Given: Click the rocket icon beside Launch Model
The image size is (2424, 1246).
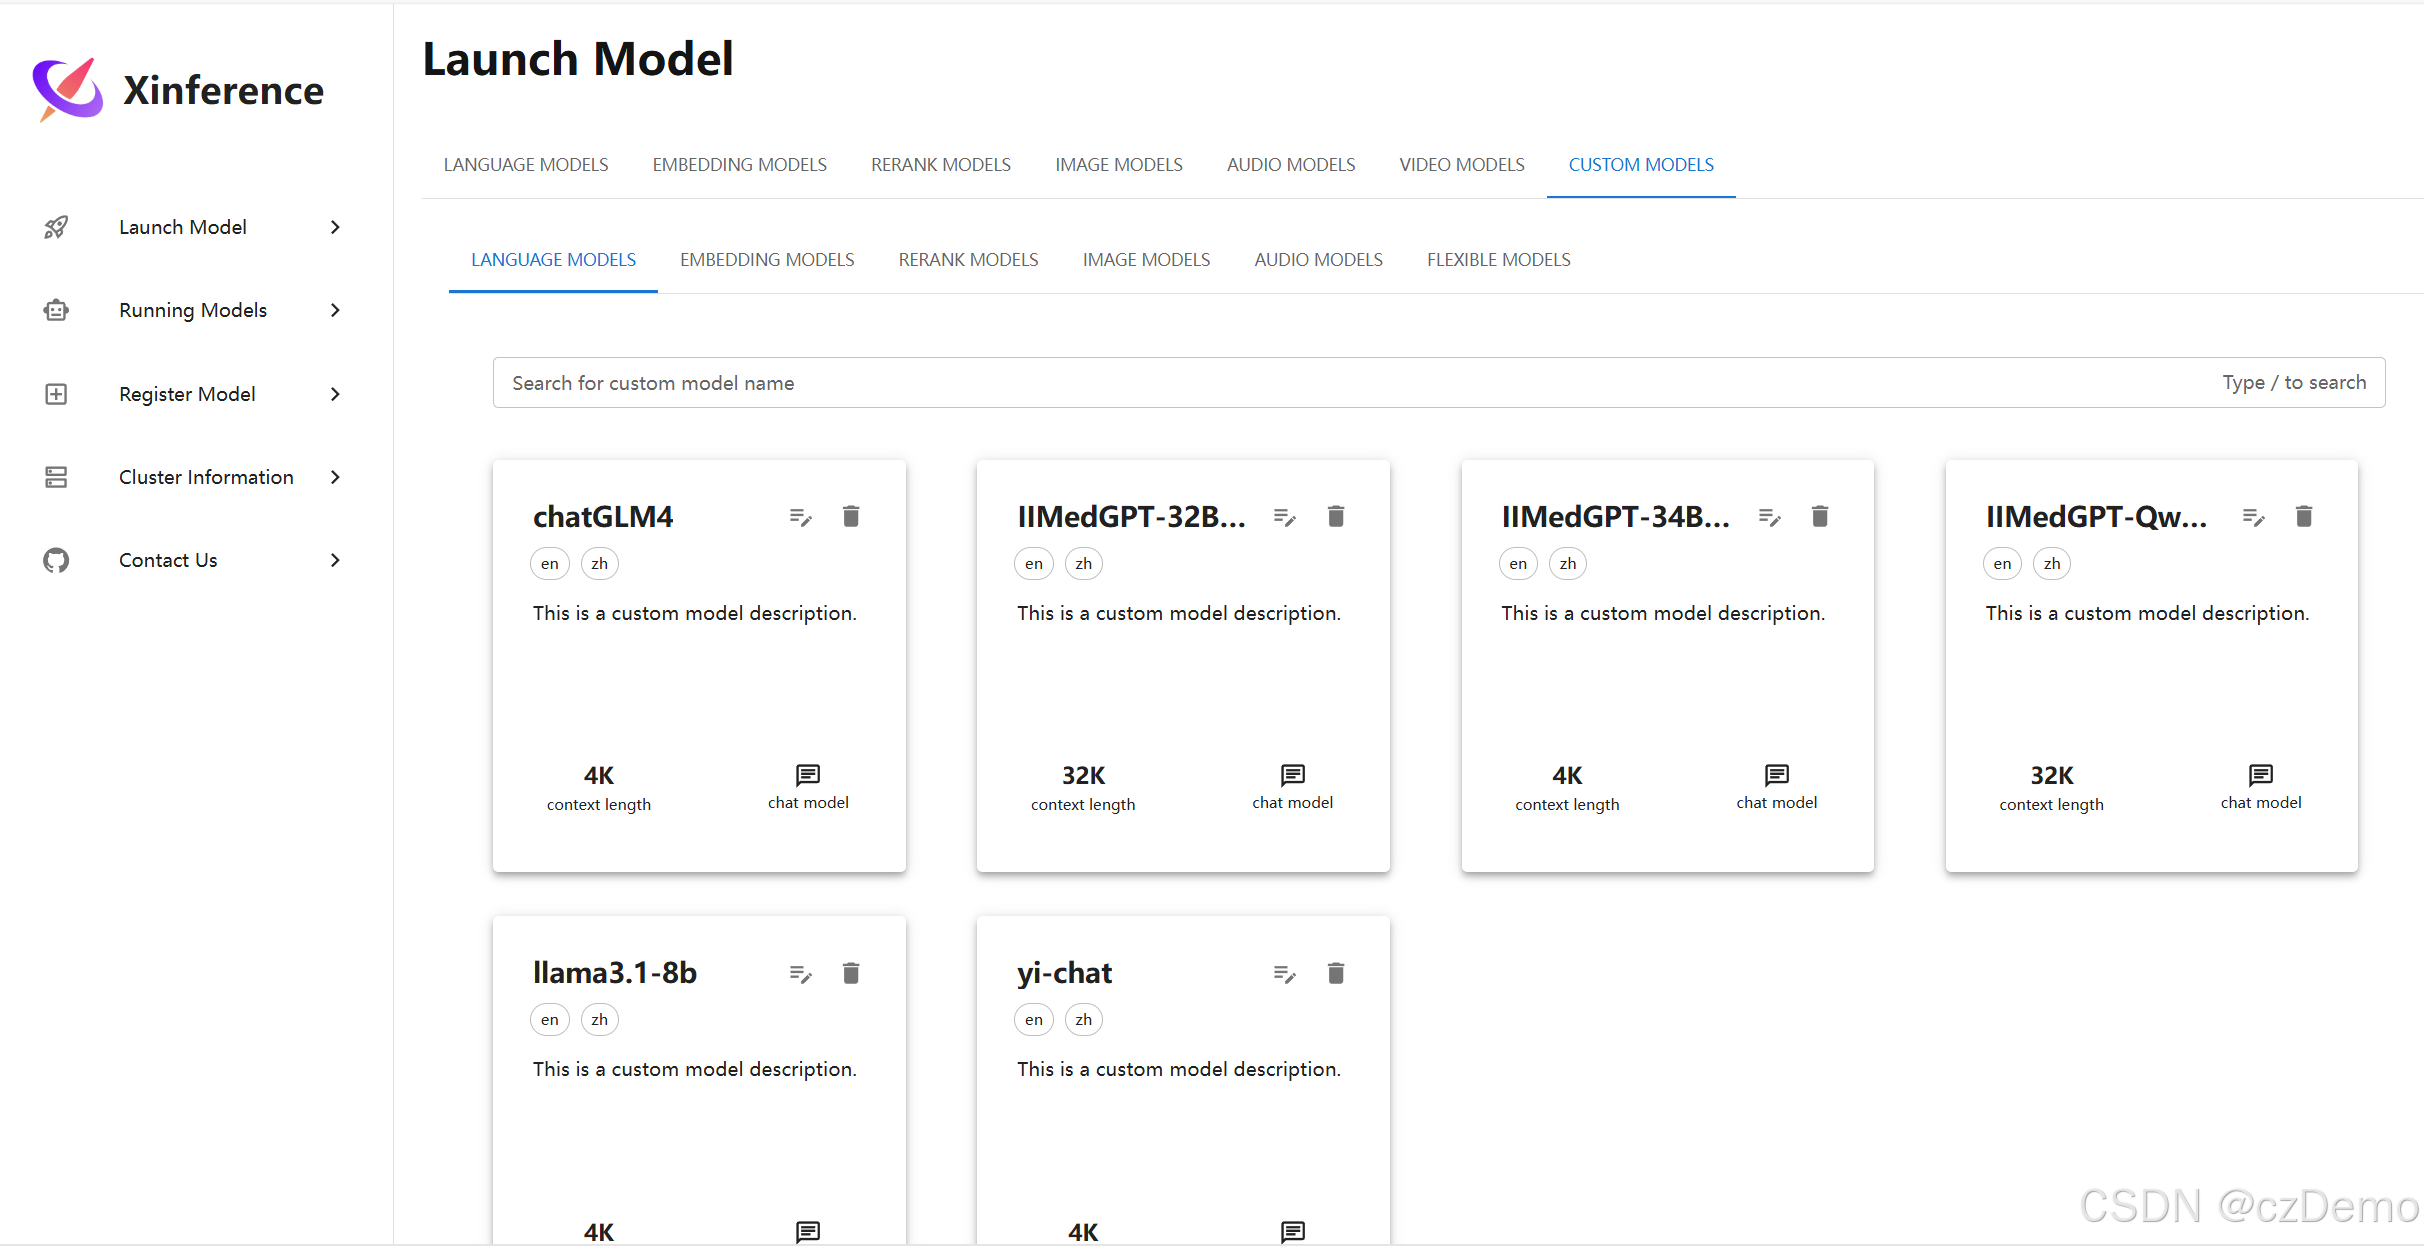Looking at the screenshot, I should tap(56, 227).
